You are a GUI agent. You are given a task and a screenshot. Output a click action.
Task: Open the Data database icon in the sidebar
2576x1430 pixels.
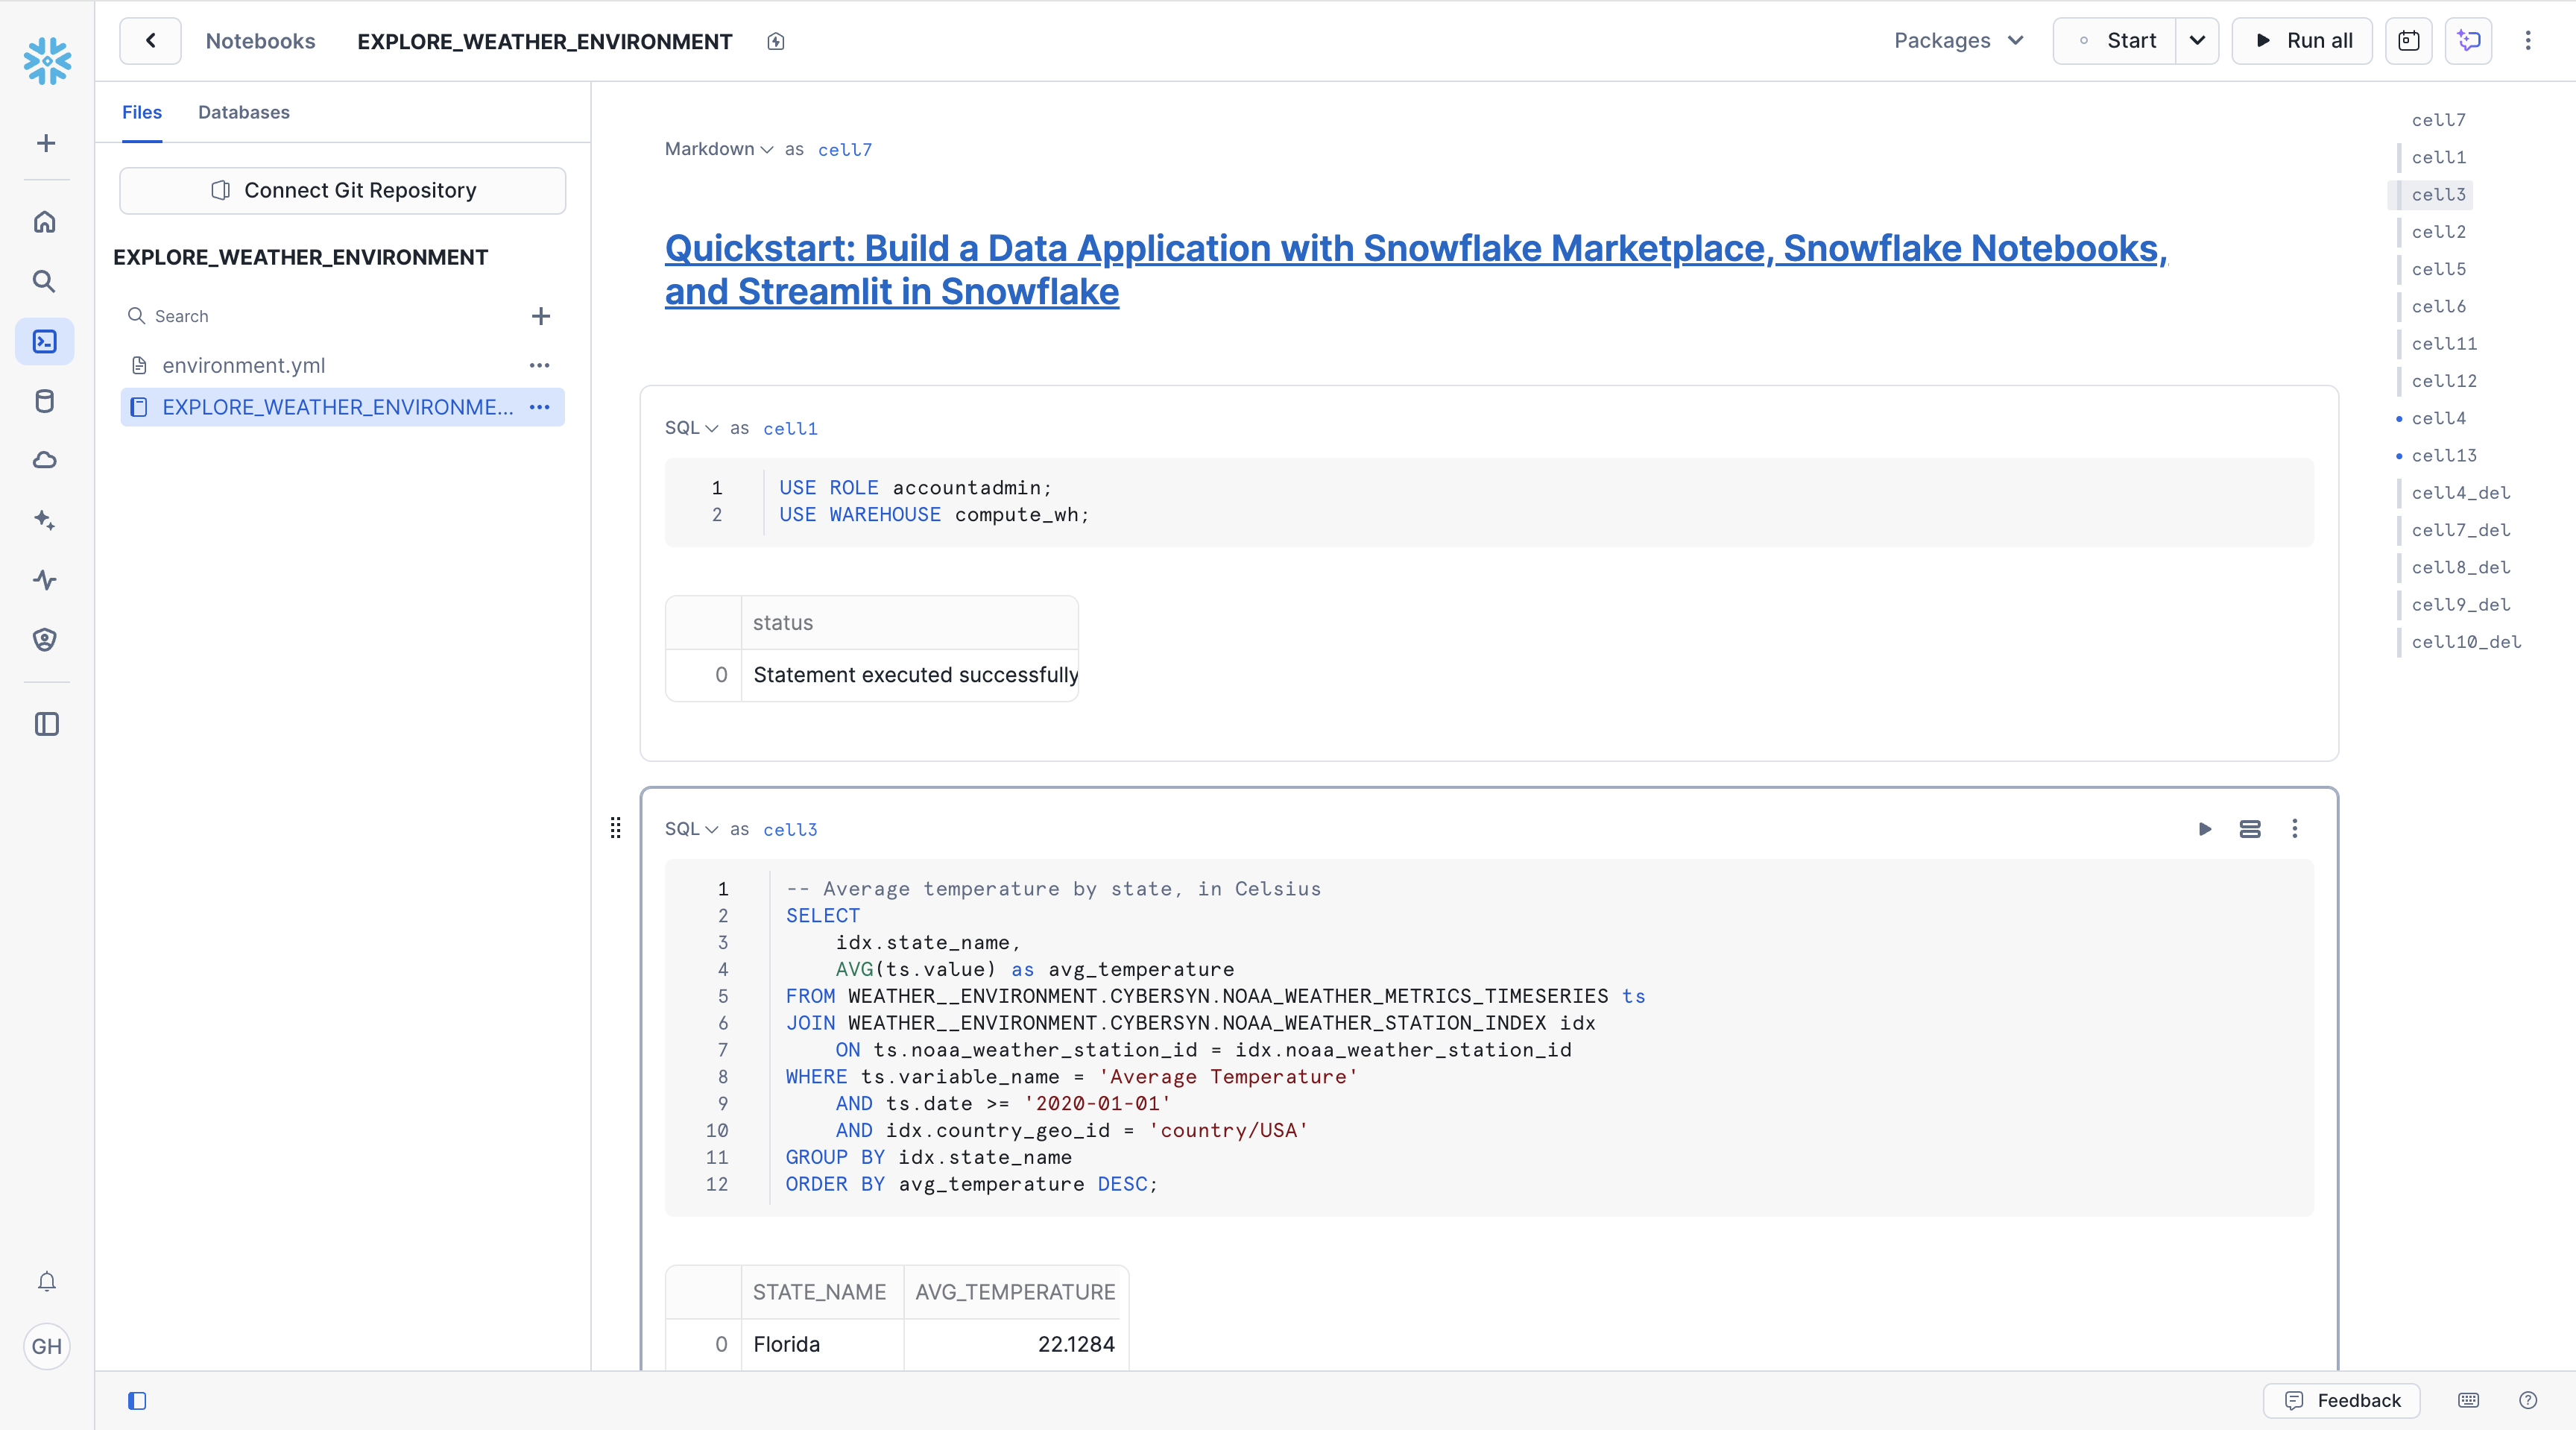coord(45,401)
